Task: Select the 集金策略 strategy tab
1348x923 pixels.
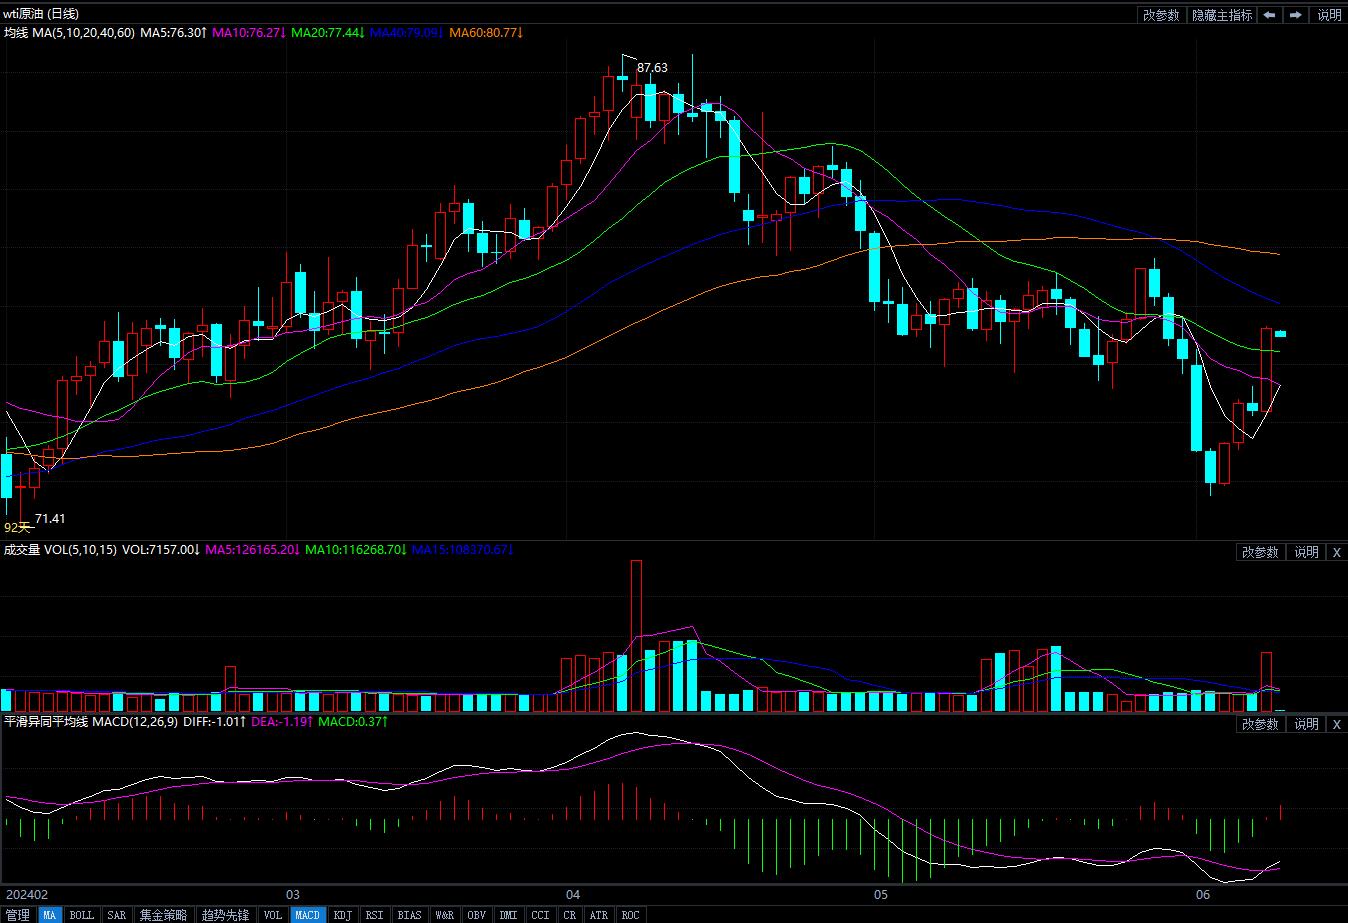Action: pyautogui.click(x=163, y=915)
